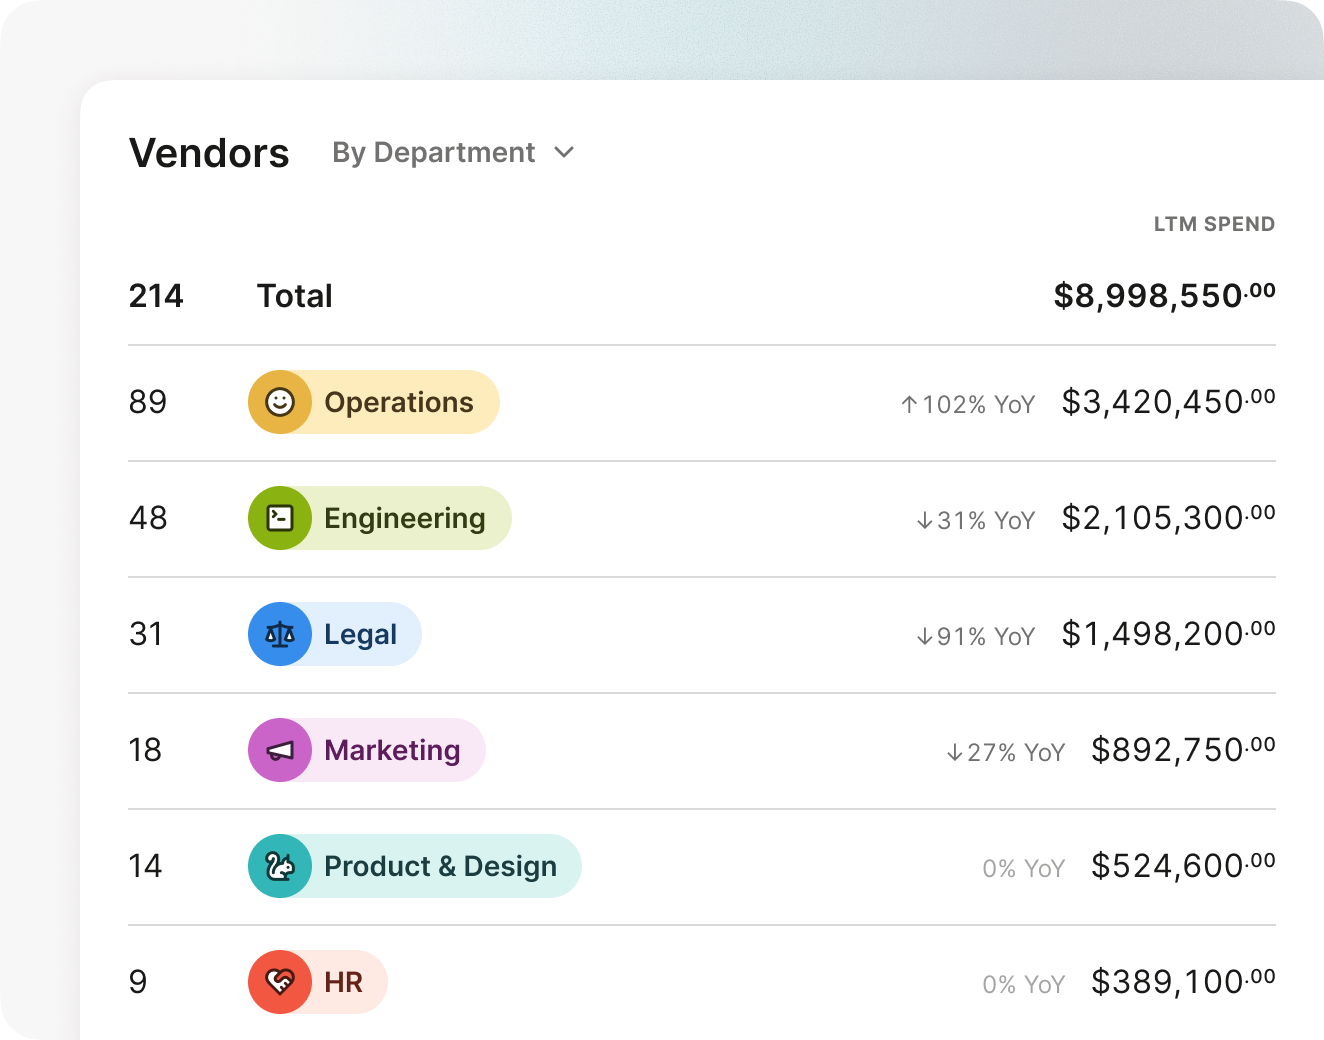Click the Operations smiley face icon
Screen dimensions: 1324x1040
pos(280,402)
